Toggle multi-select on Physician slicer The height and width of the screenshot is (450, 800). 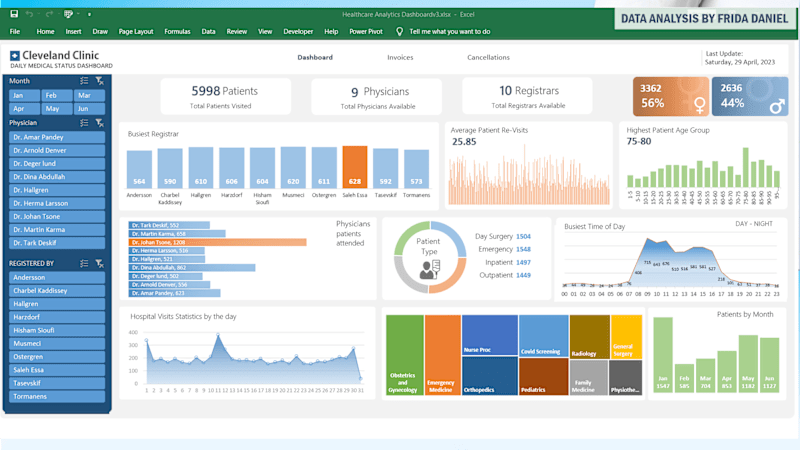click(84, 122)
